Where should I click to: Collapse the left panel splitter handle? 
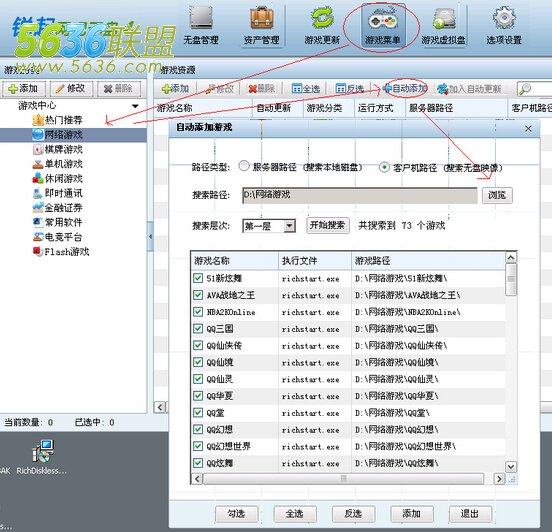point(150,237)
